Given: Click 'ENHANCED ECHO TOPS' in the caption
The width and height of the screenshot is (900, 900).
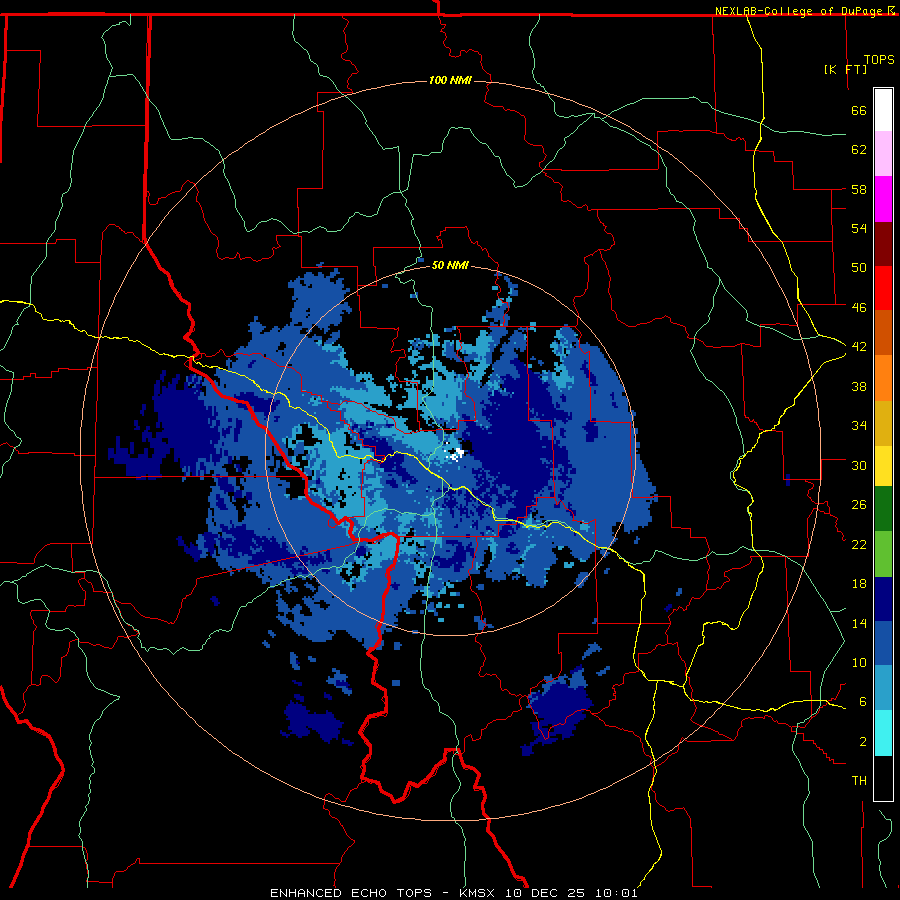Looking at the screenshot, I should click(x=351, y=893).
